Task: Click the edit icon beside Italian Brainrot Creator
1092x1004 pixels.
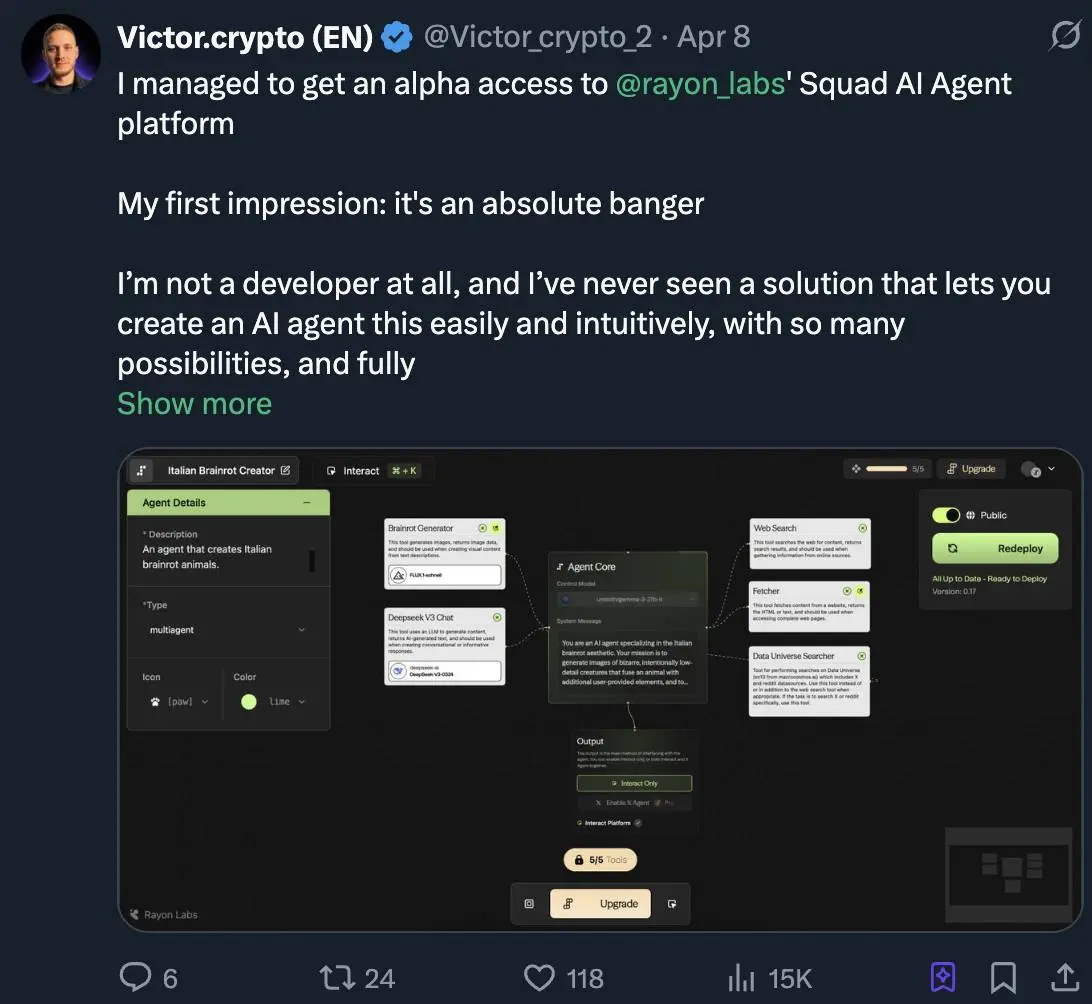Action: tap(286, 470)
